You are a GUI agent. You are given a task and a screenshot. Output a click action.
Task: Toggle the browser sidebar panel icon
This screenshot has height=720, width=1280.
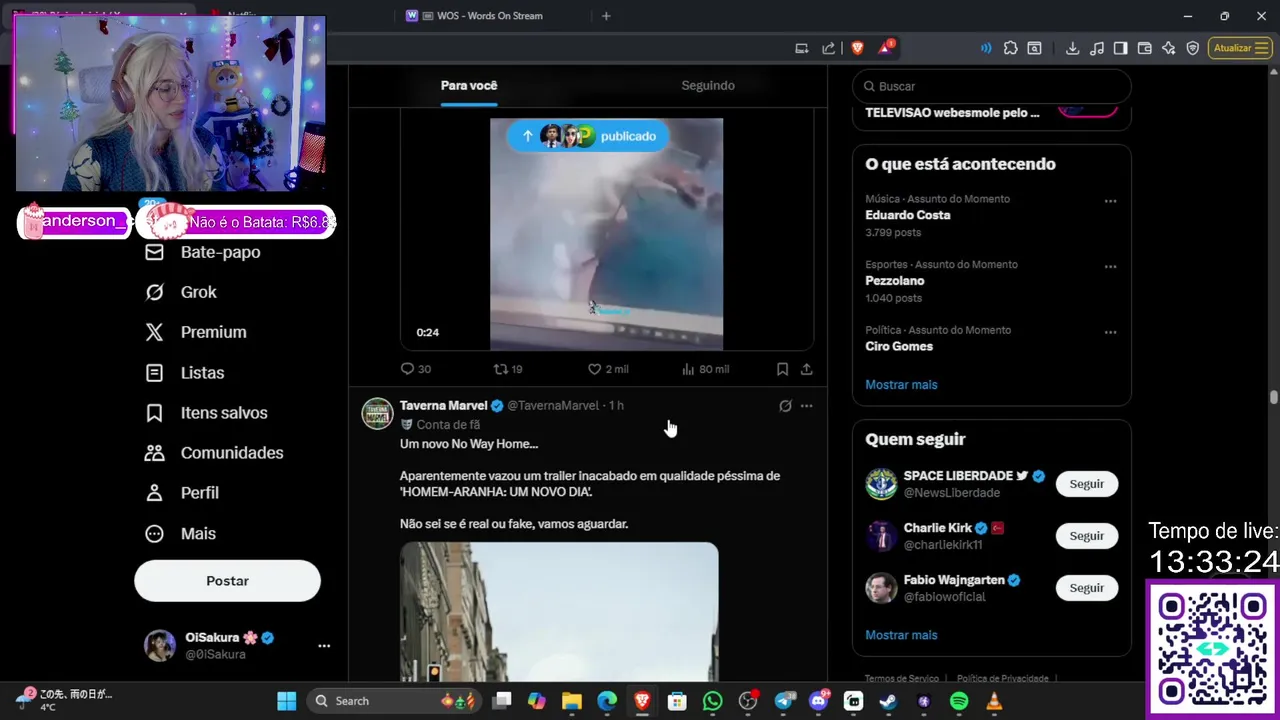pos(1121,48)
